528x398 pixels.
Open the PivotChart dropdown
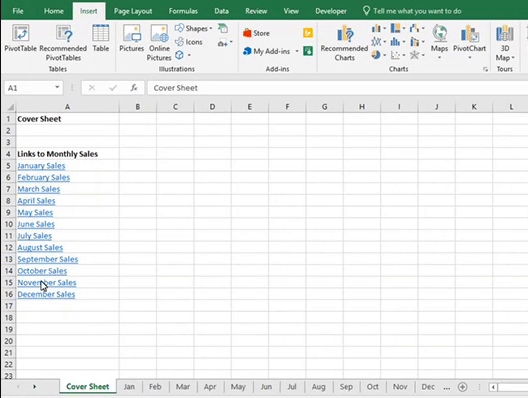pos(469,58)
